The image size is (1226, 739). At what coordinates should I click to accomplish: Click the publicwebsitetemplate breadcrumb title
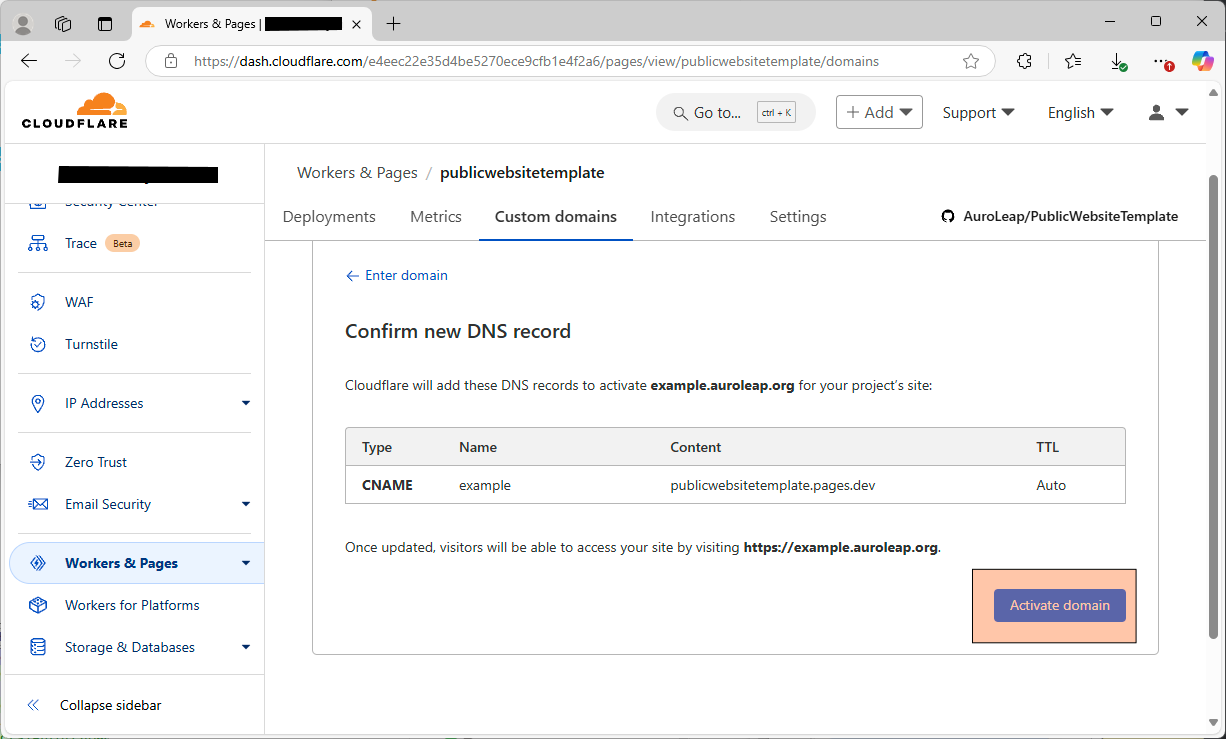coord(522,172)
